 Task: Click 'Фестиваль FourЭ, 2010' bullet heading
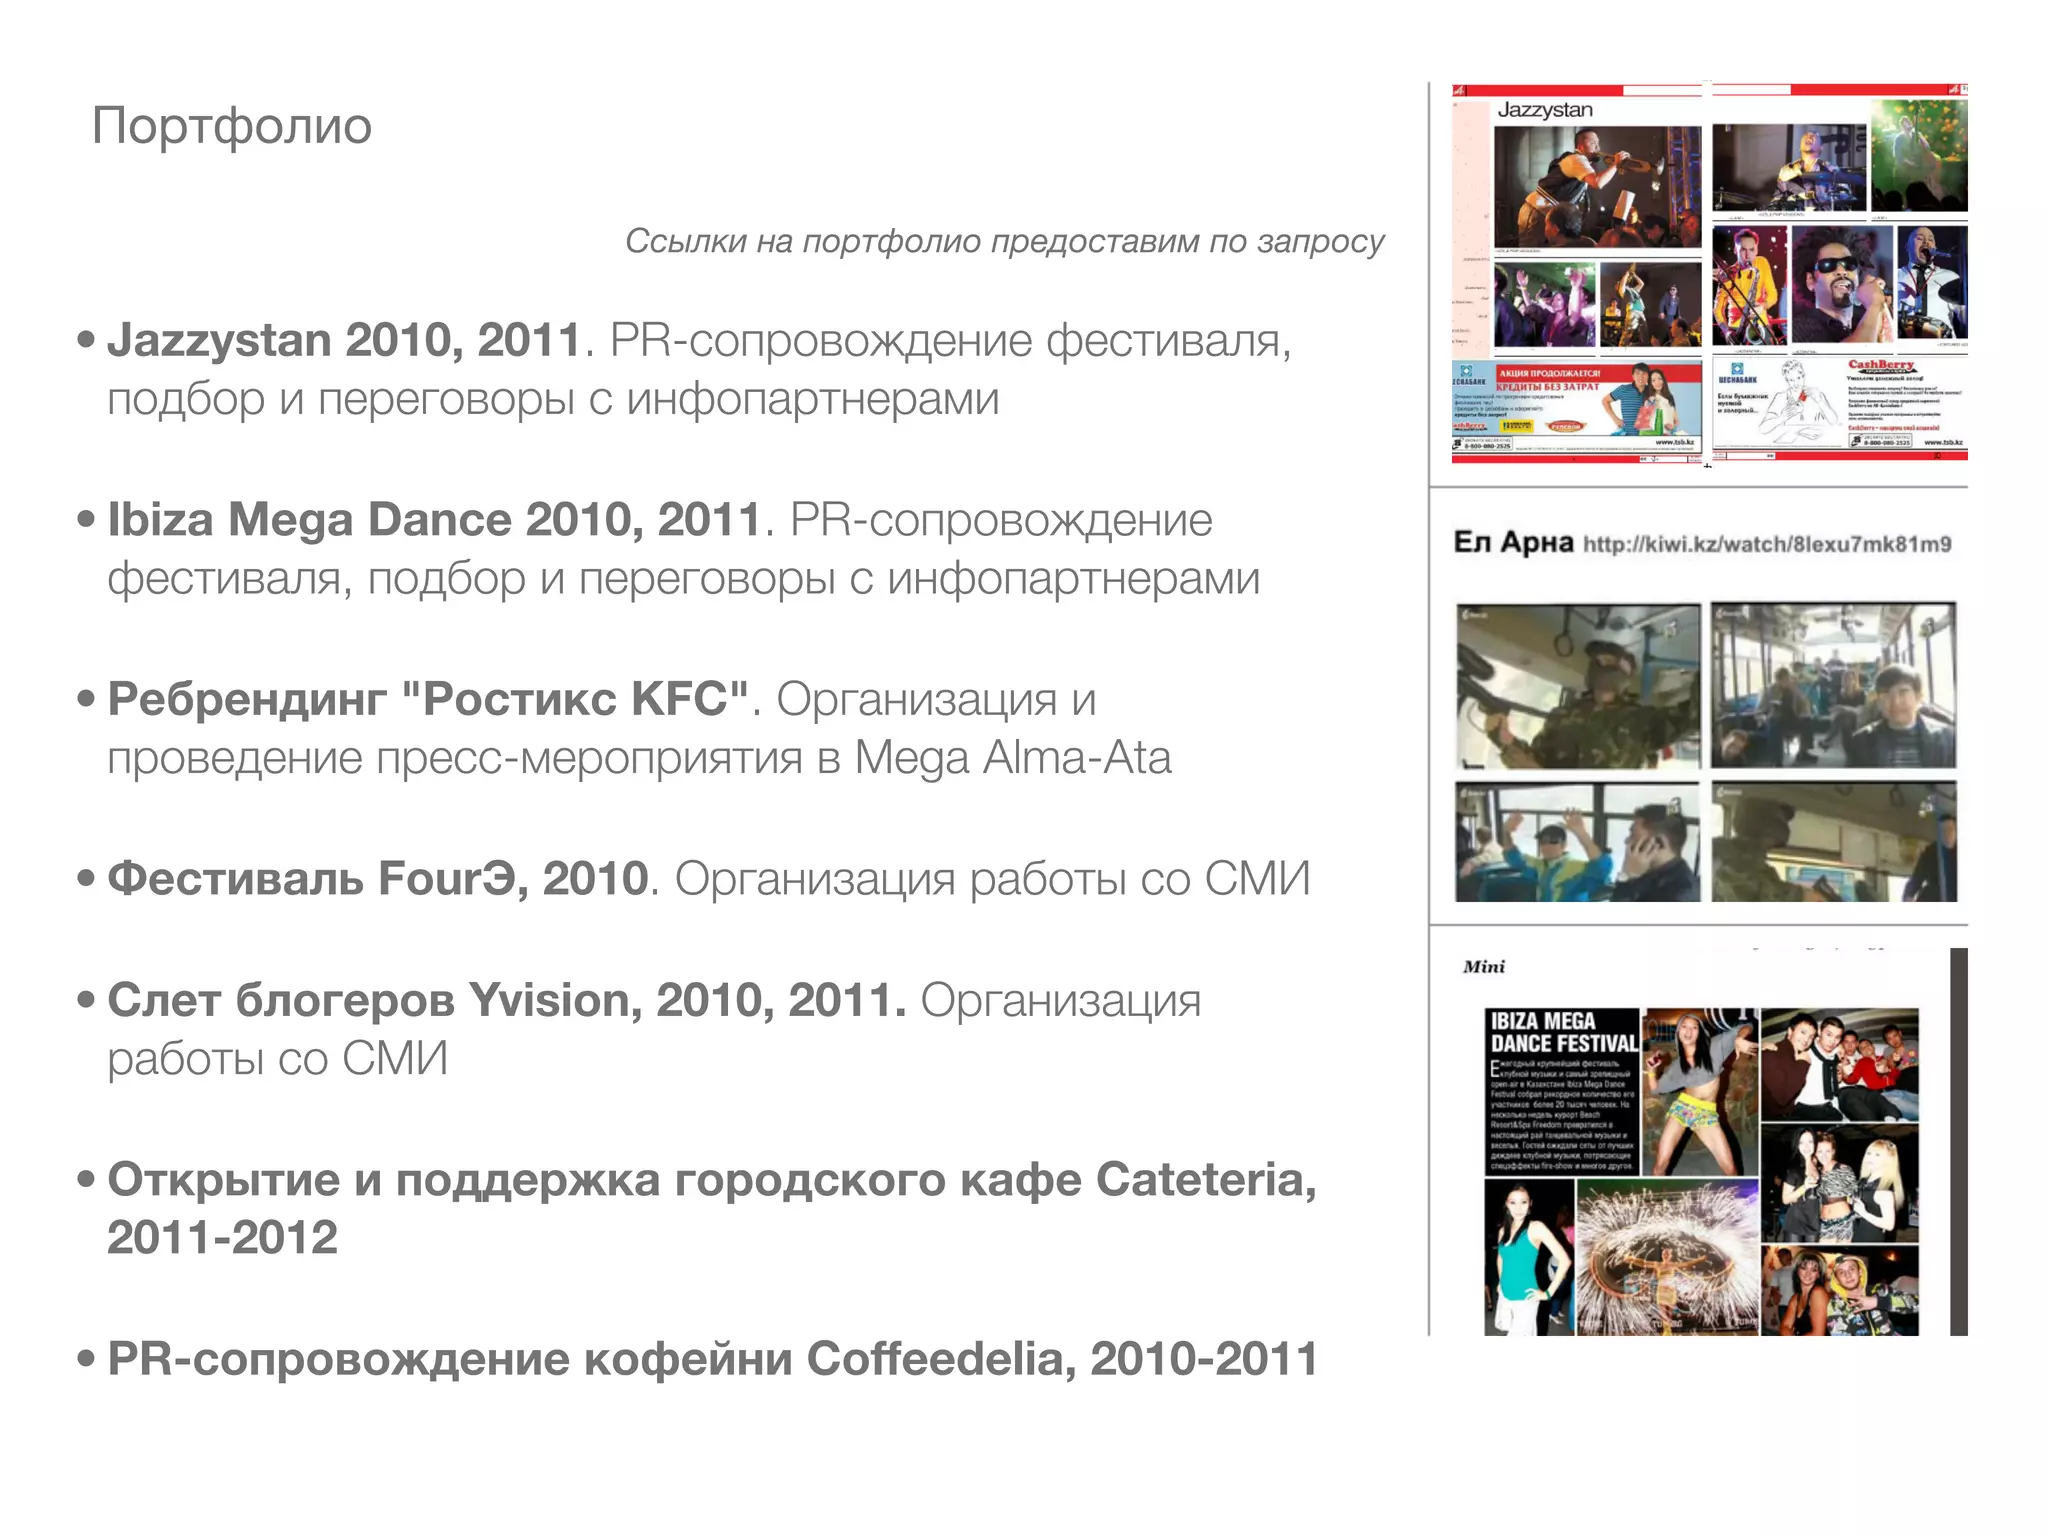pos(378,879)
